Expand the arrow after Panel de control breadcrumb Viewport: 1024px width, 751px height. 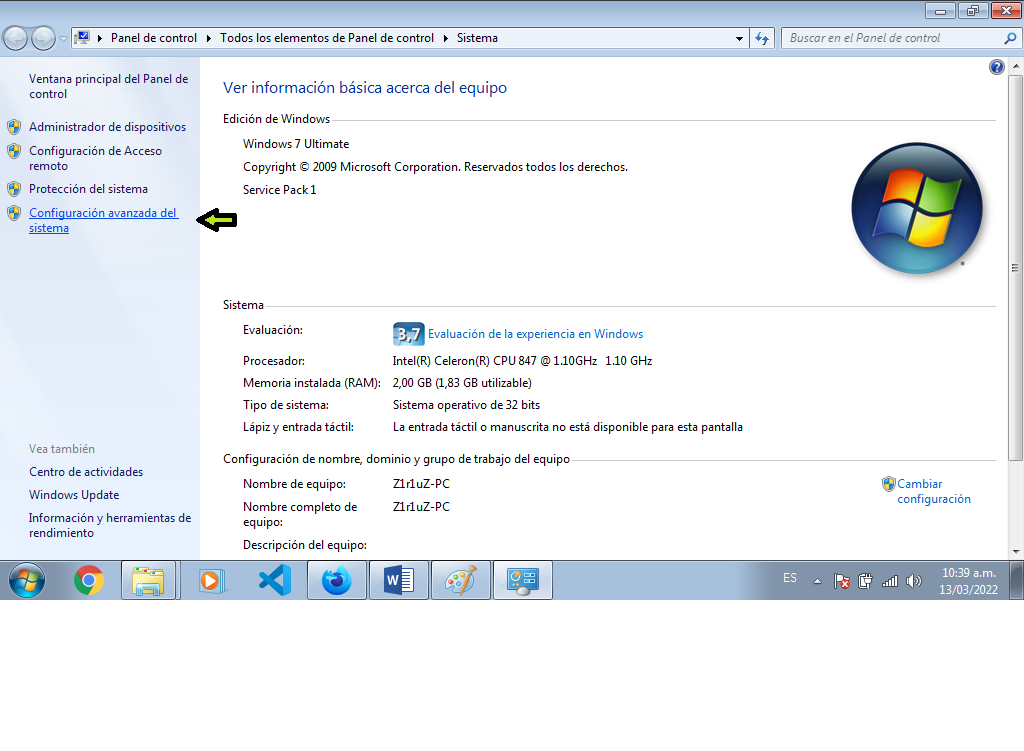pyautogui.click(x=208, y=39)
